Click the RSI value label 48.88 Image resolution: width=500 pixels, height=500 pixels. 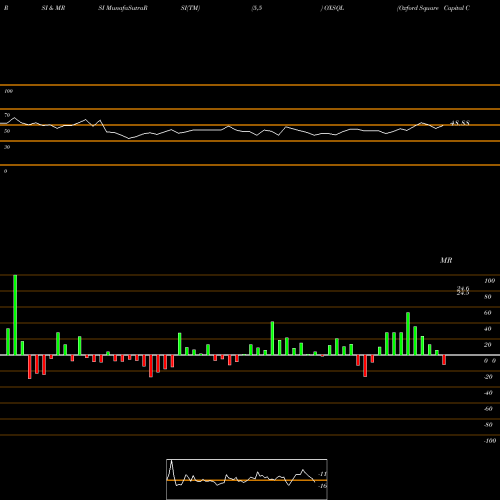(x=460, y=123)
